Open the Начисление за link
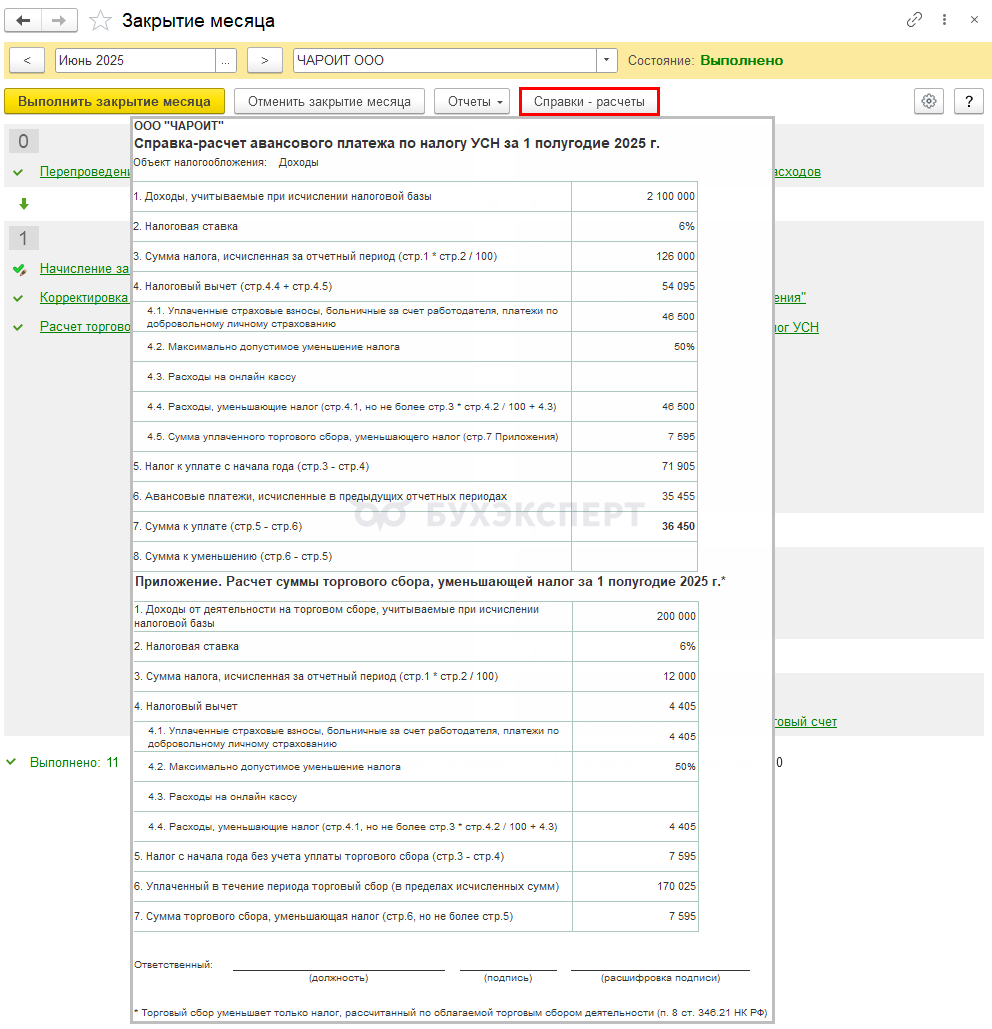This screenshot has width=992, height=1029. 85,268
